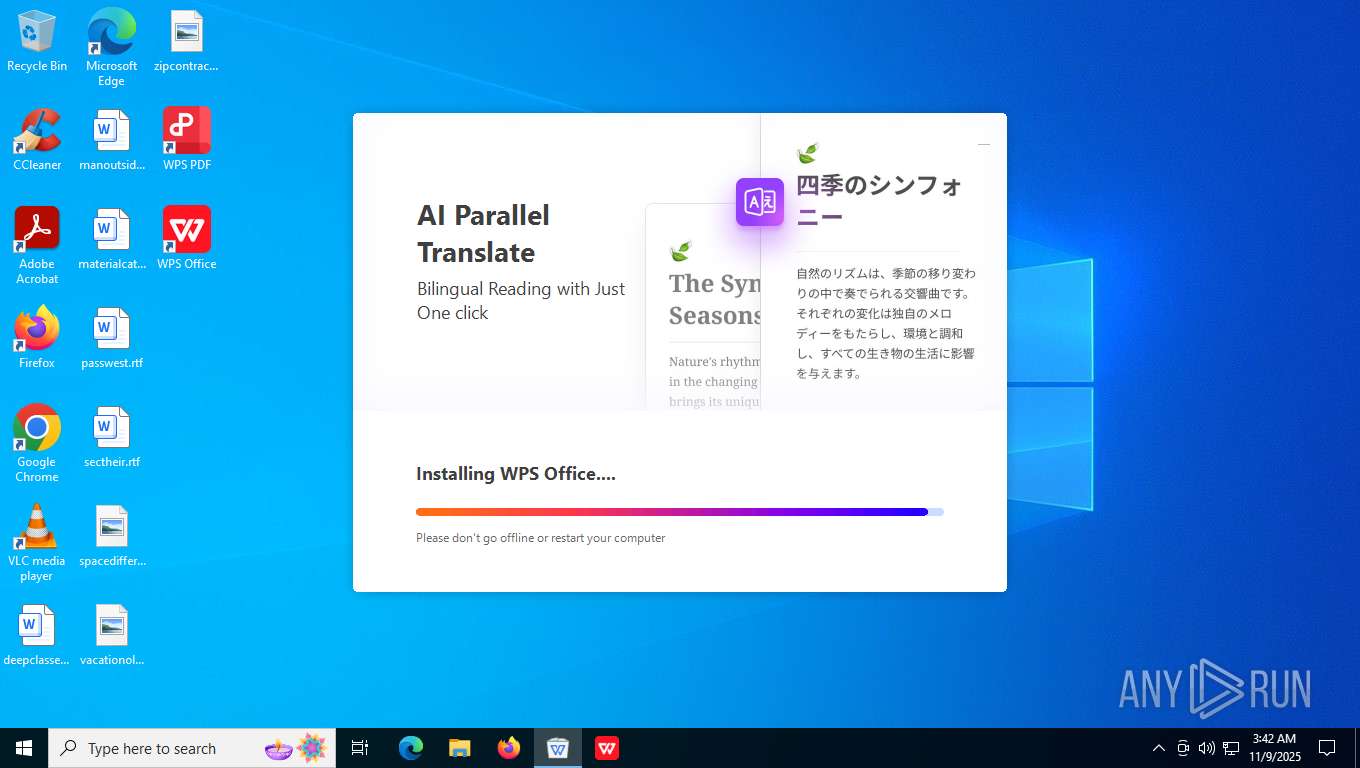1360x768 pixels.
Task: Open the notification center
Action: [x=1327, y=748]
